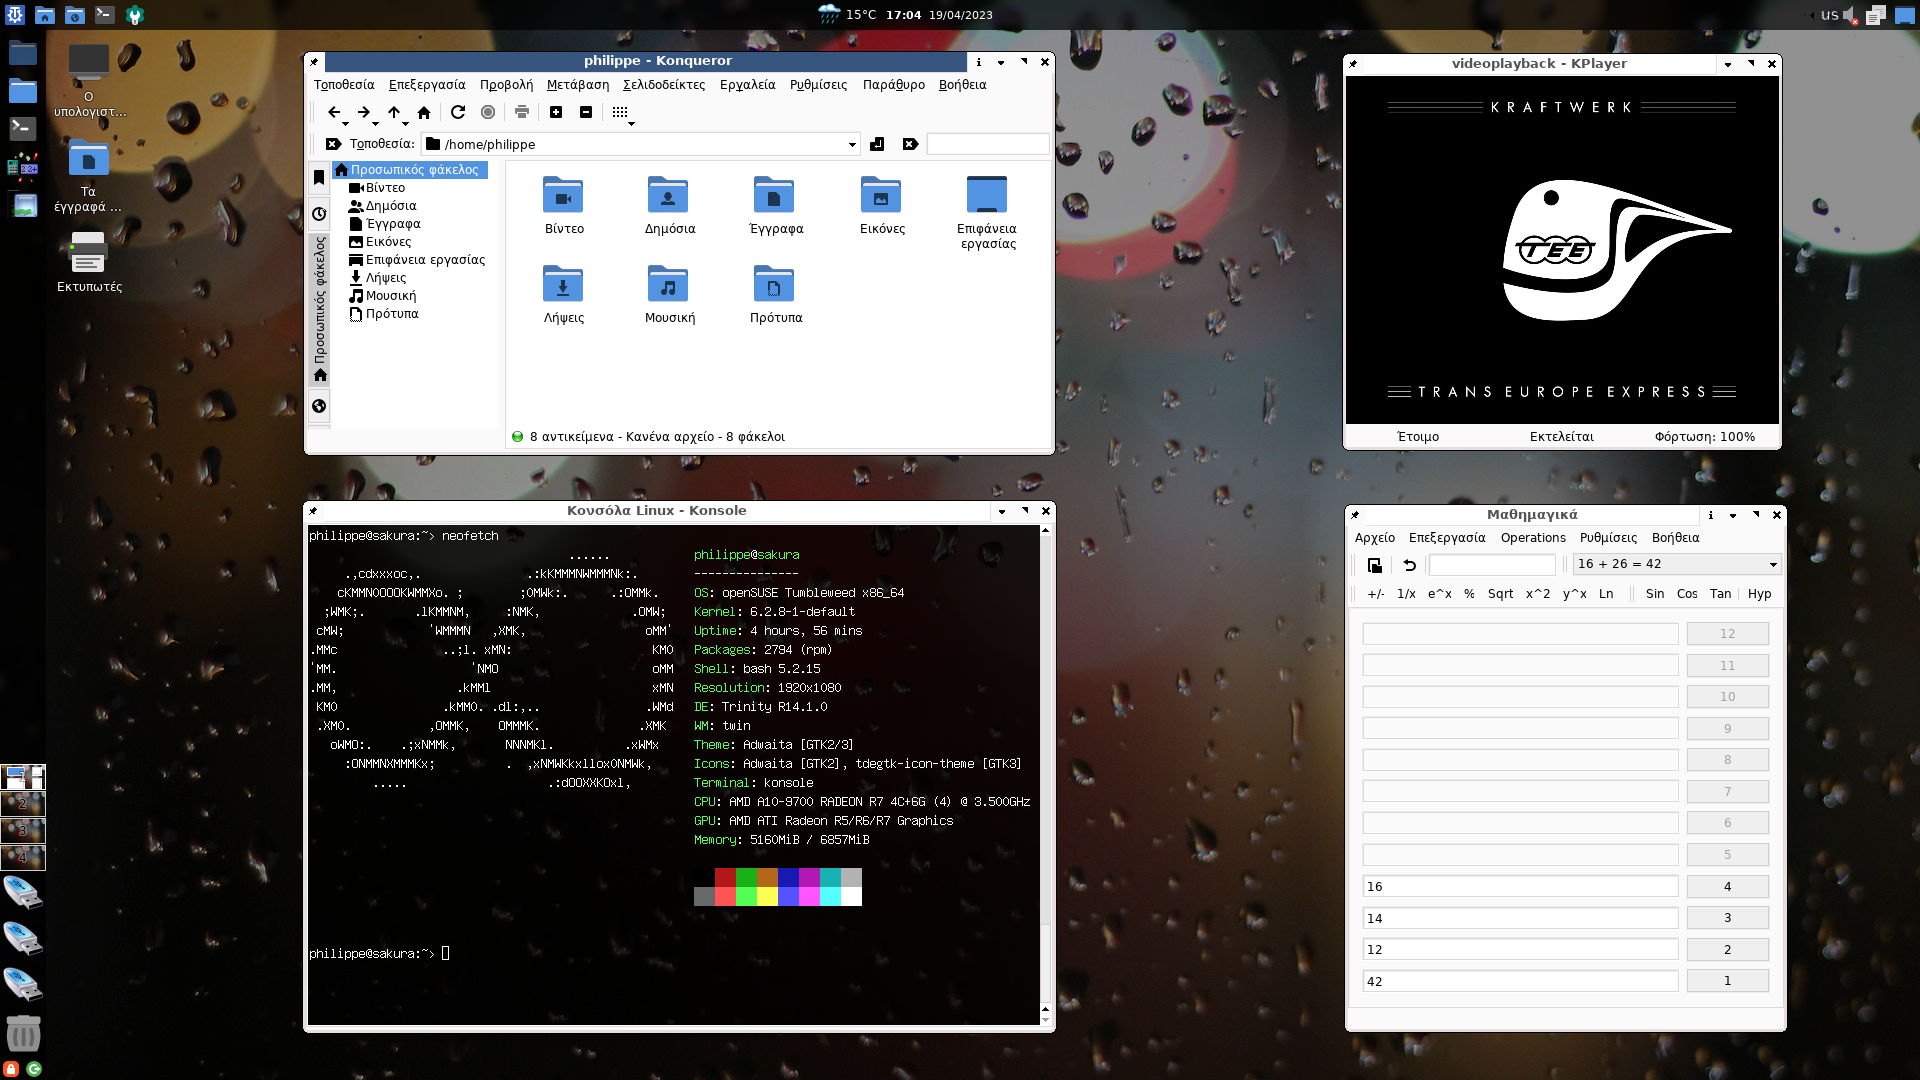Decrease icon size with the minus icon
This screenshot has height=1080, width=1920.
tap(586, 112)
